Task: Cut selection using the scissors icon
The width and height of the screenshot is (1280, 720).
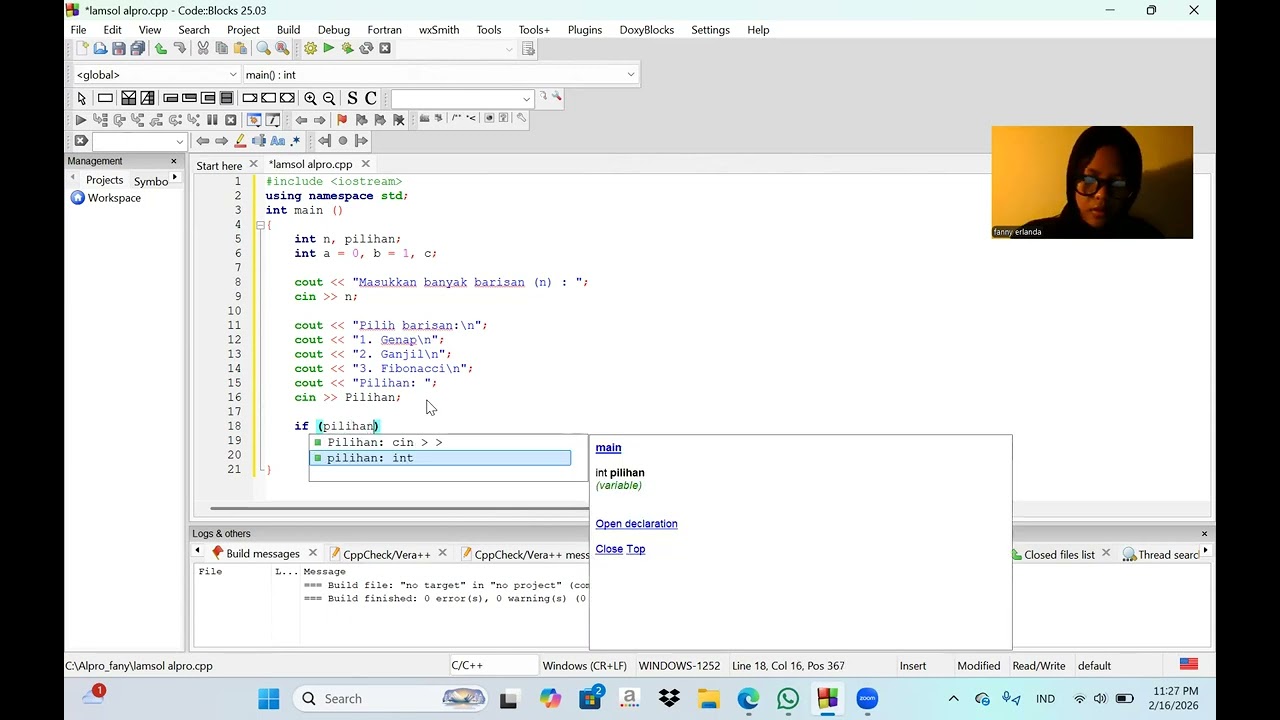Action: [203, 48]
